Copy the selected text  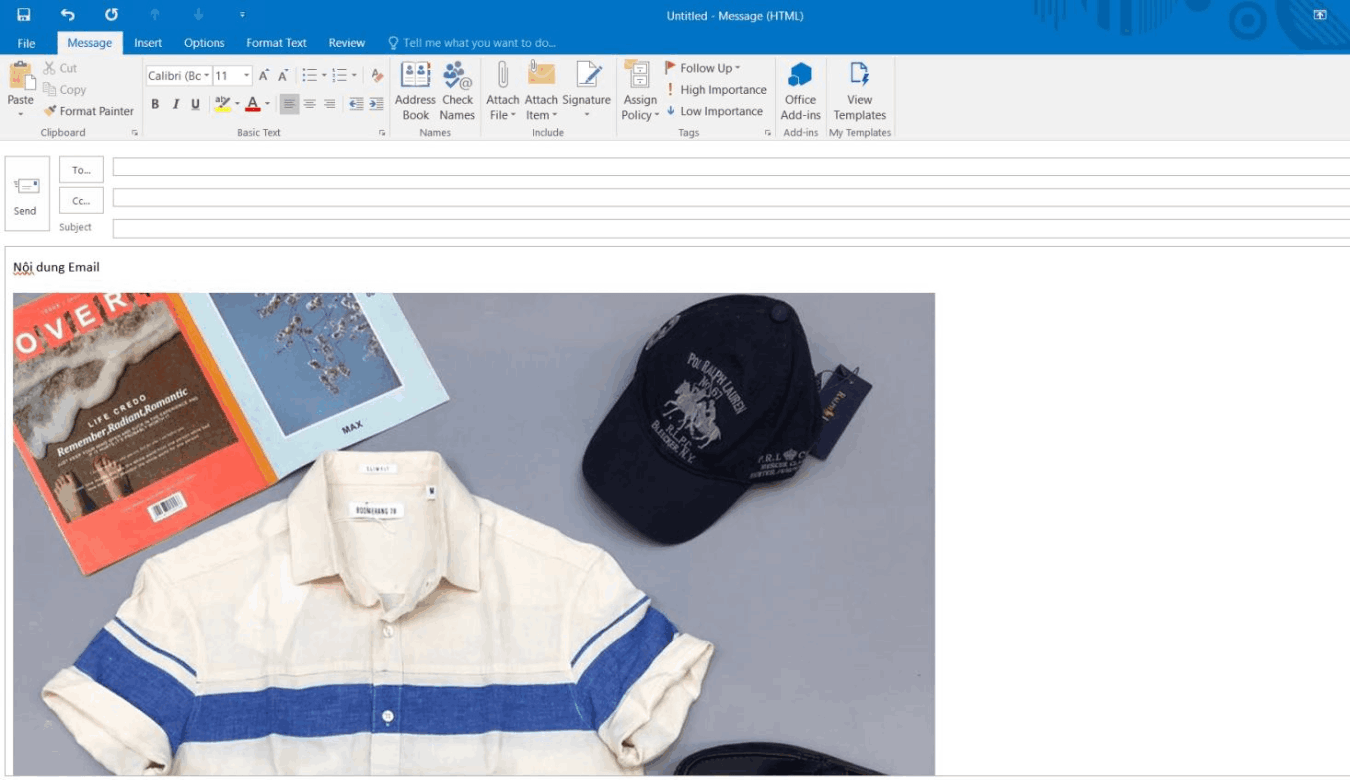pos(64,89)
